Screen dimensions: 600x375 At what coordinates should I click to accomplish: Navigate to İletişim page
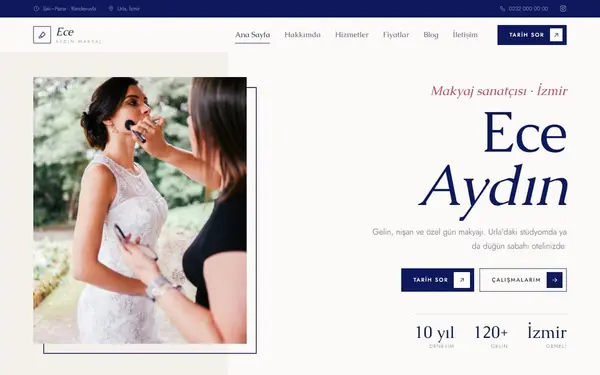click(465, 35)
